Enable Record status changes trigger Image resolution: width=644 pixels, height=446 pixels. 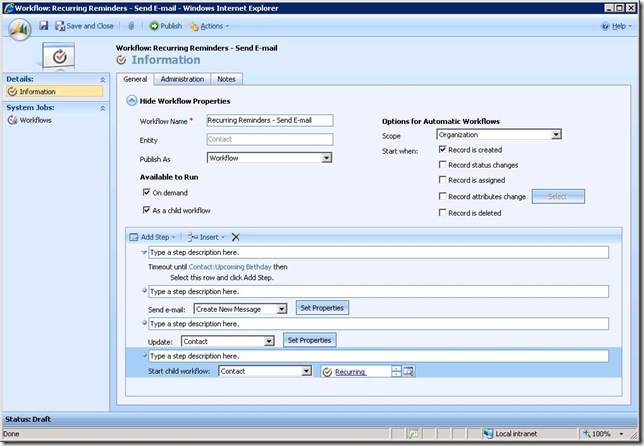pos(443,165)
